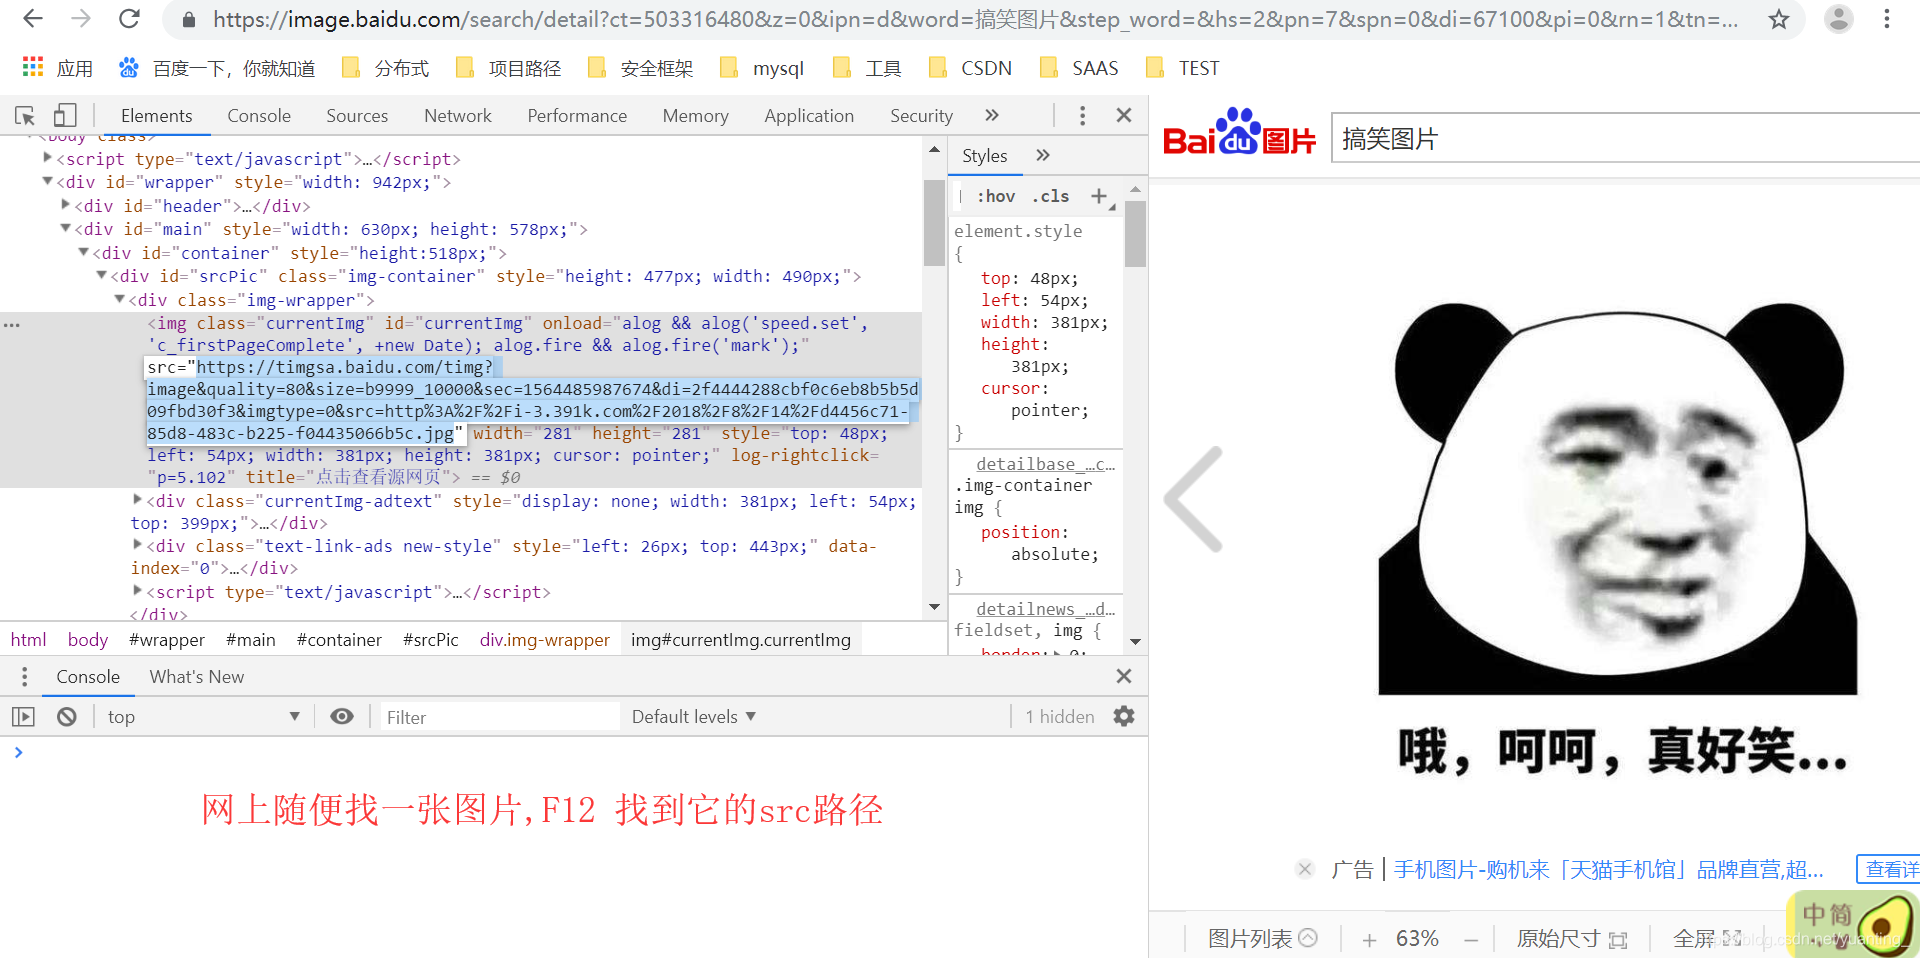Toggle the :hov element state button
Screen dimensions: 1920x958
tap(996, 197)
